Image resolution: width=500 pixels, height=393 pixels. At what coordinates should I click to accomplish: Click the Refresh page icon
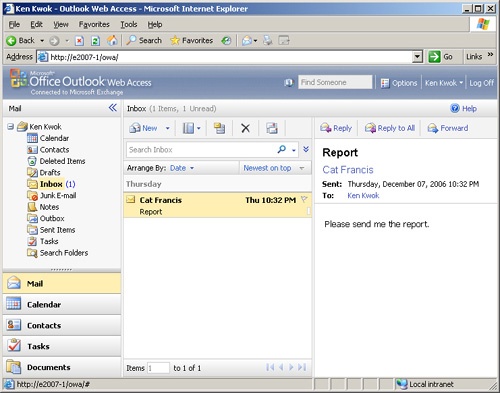point(95,41)
